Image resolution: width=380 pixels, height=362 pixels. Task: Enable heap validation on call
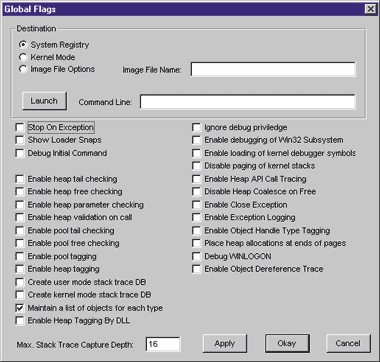pyautogui.click(x=20, y=217)
